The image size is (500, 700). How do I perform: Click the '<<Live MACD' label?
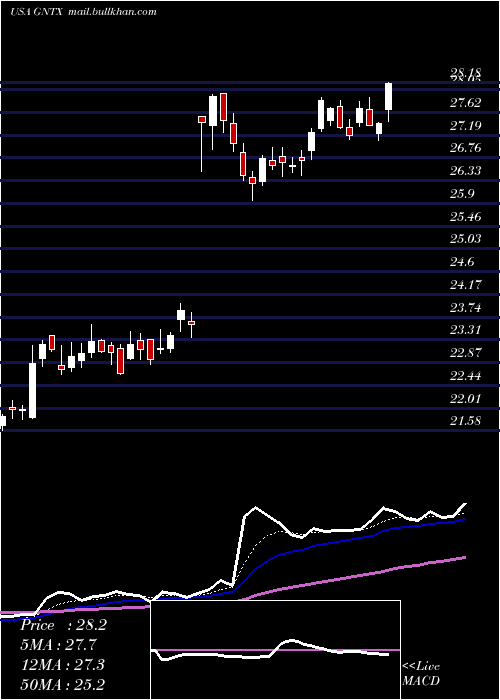point(421,674)
